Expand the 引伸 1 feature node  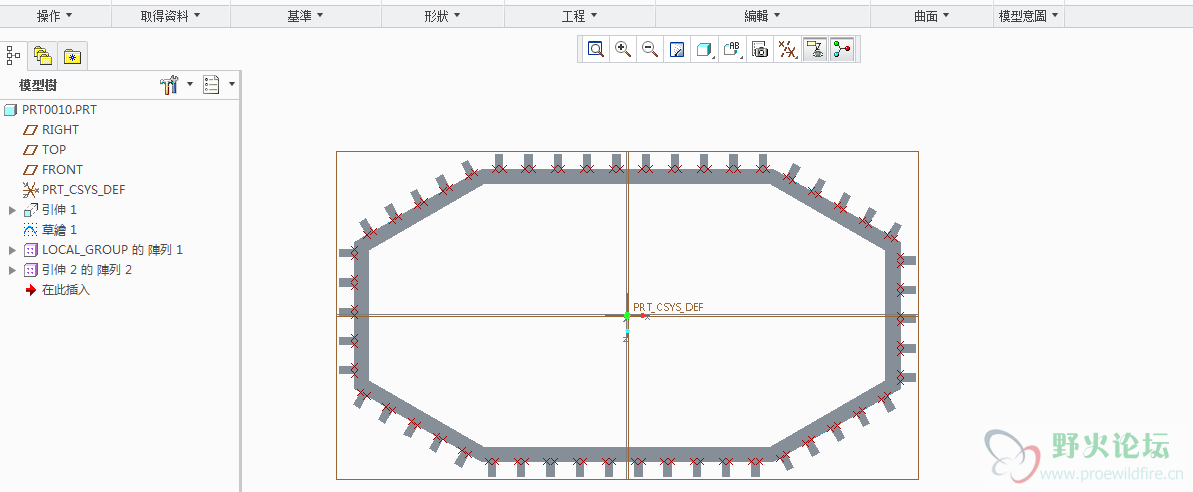(x=11, y=210)
